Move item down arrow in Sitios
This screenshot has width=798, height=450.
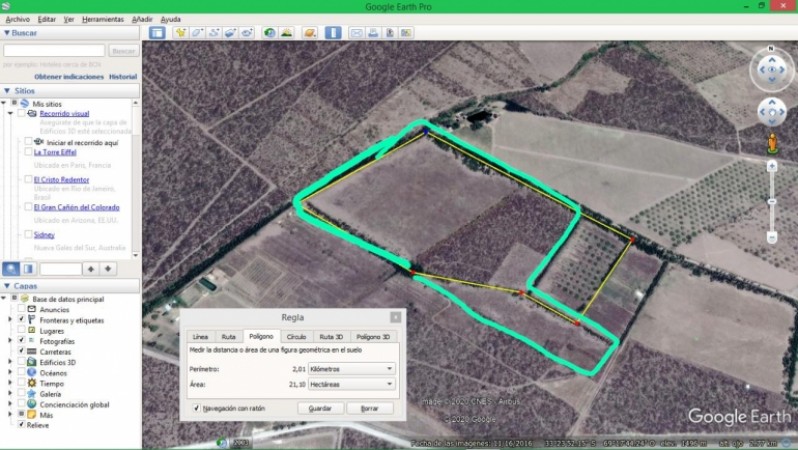(108, 269)
